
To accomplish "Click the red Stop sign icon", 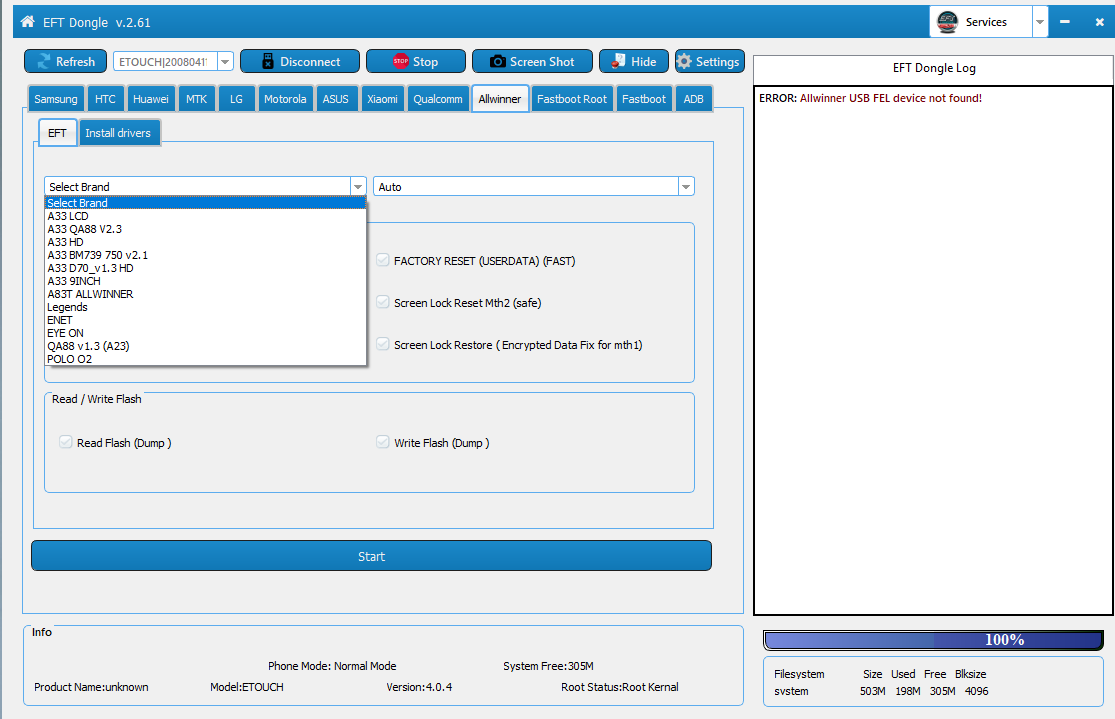I will pos(401,61).
